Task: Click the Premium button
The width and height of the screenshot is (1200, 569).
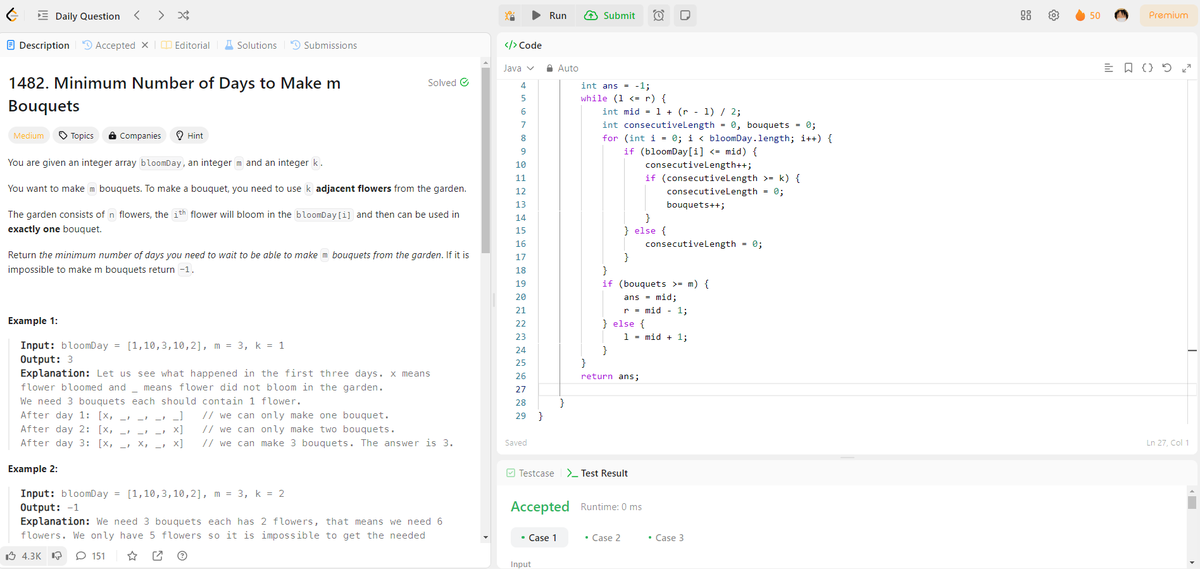Action: (x=1168, y=16)
